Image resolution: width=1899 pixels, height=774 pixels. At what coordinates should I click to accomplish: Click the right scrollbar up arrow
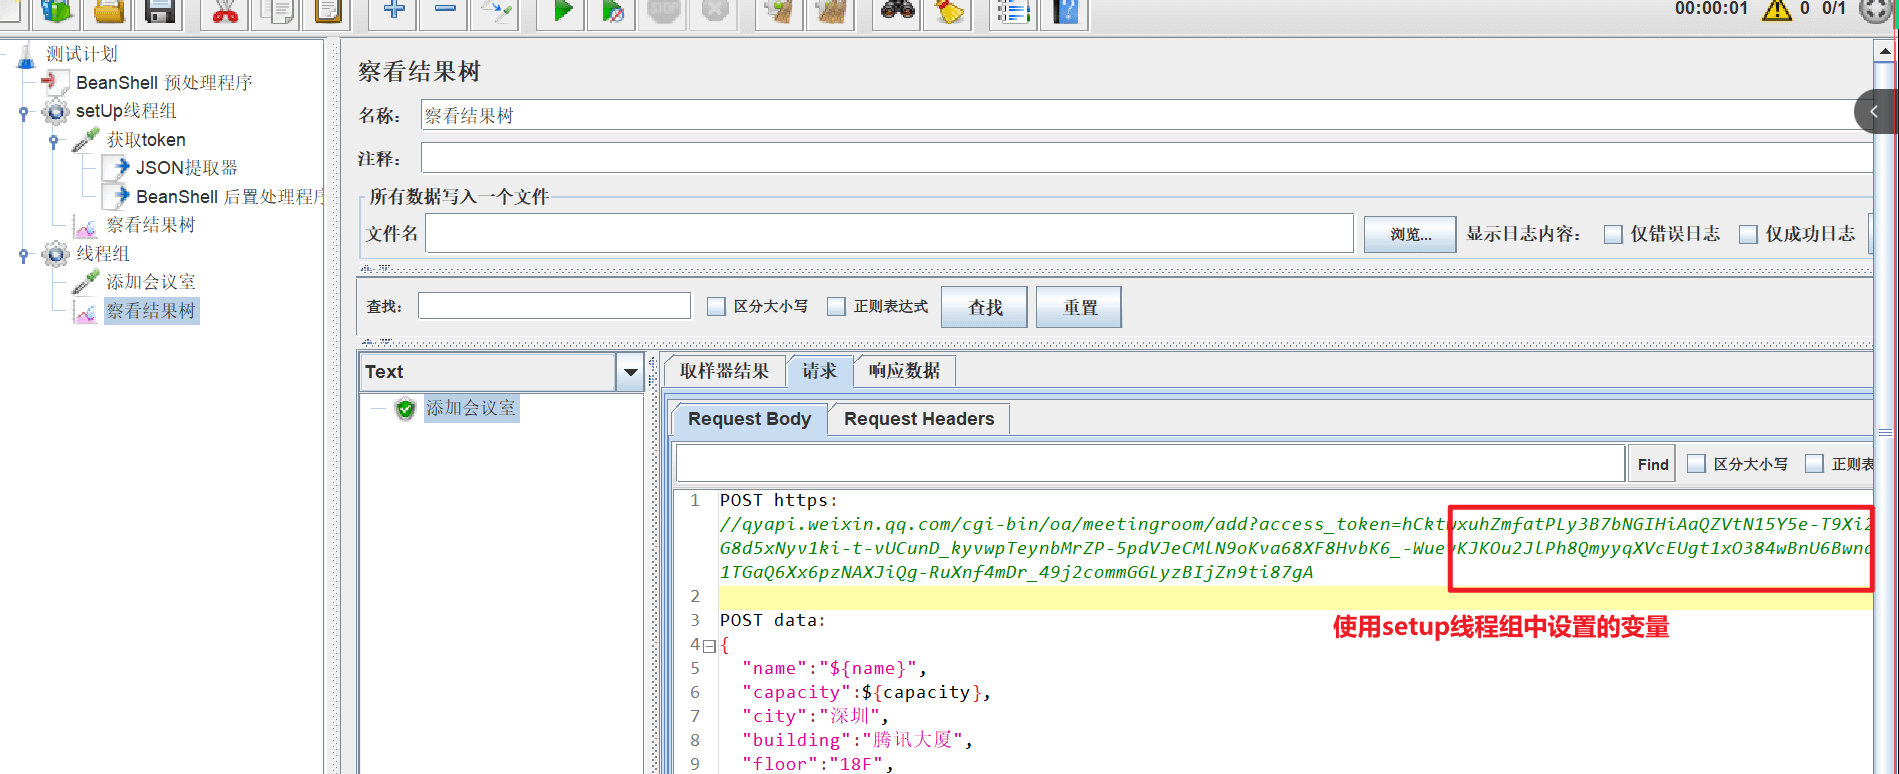click(x=1885, y=51)
